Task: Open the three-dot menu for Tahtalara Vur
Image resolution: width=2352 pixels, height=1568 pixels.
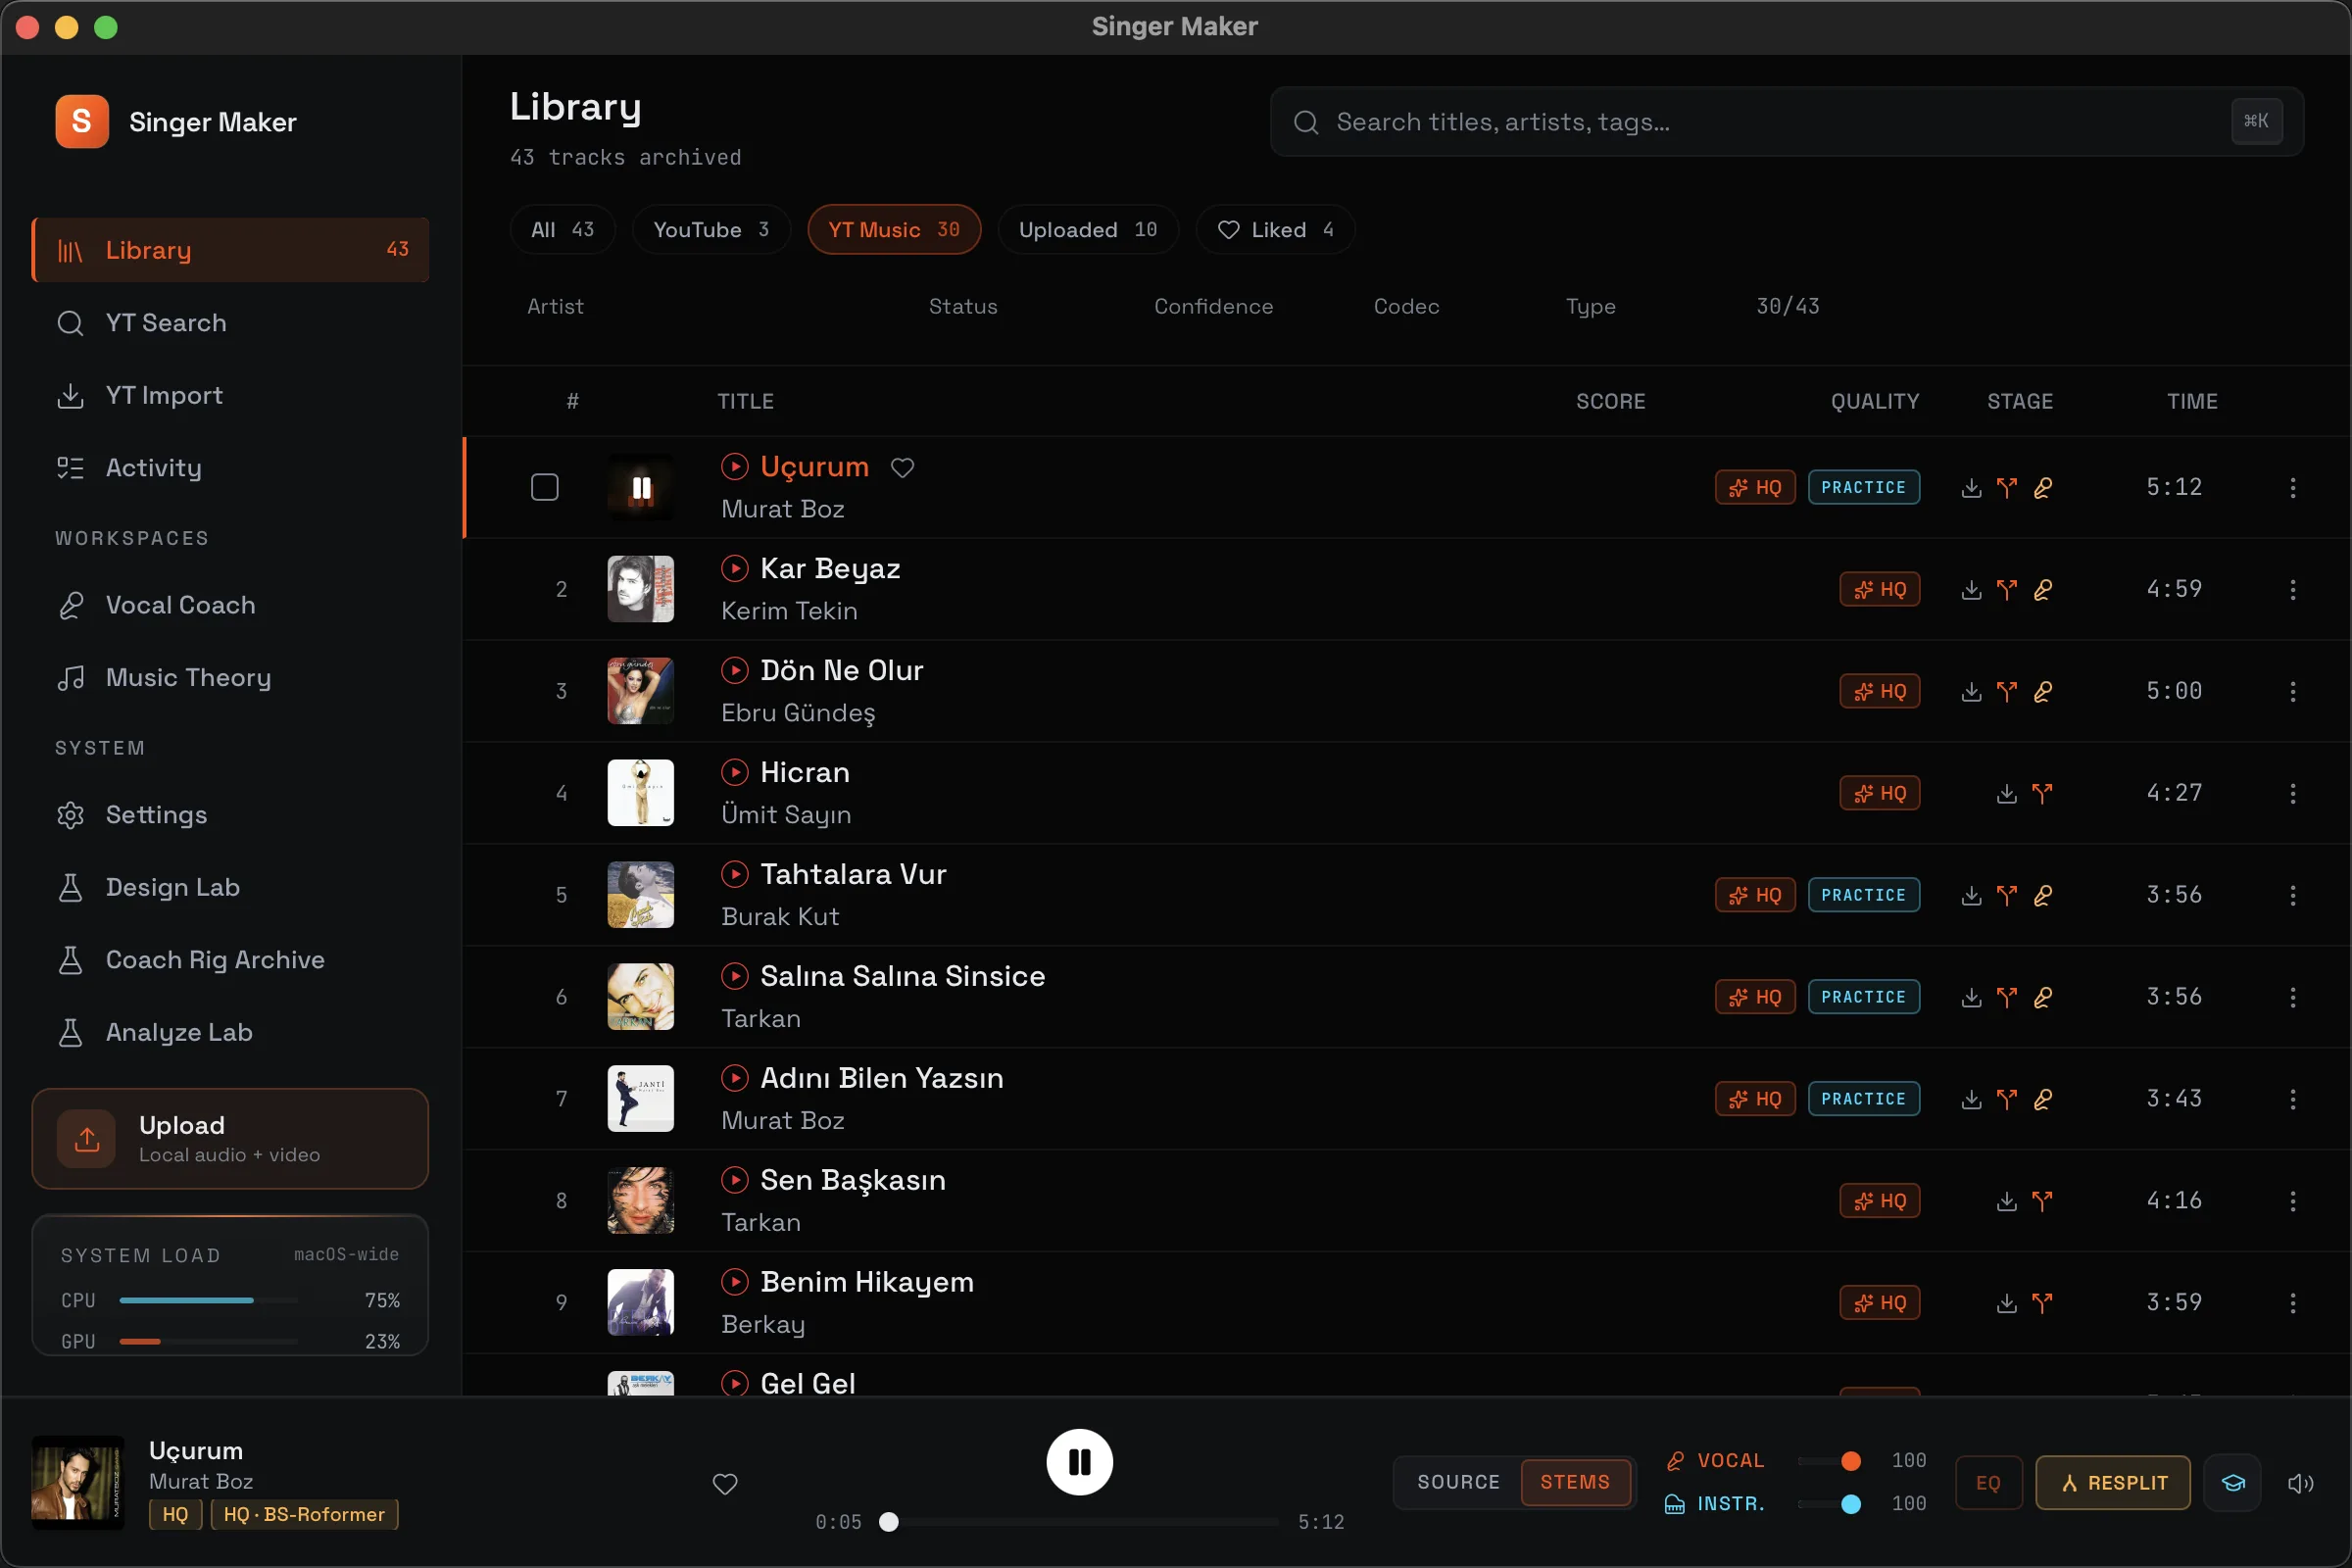Action: click(2292, 895)
